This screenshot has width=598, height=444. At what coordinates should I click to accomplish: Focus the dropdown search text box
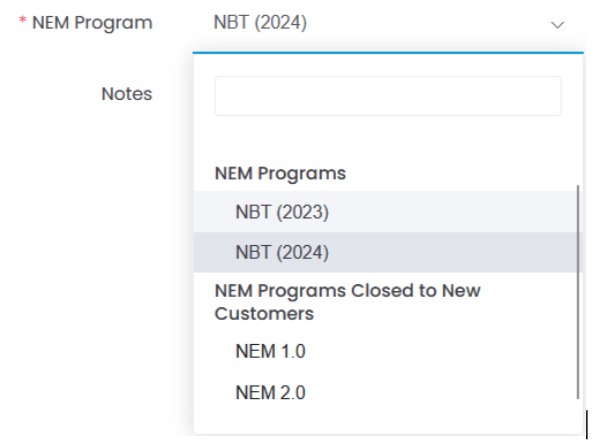click(388, 96)
